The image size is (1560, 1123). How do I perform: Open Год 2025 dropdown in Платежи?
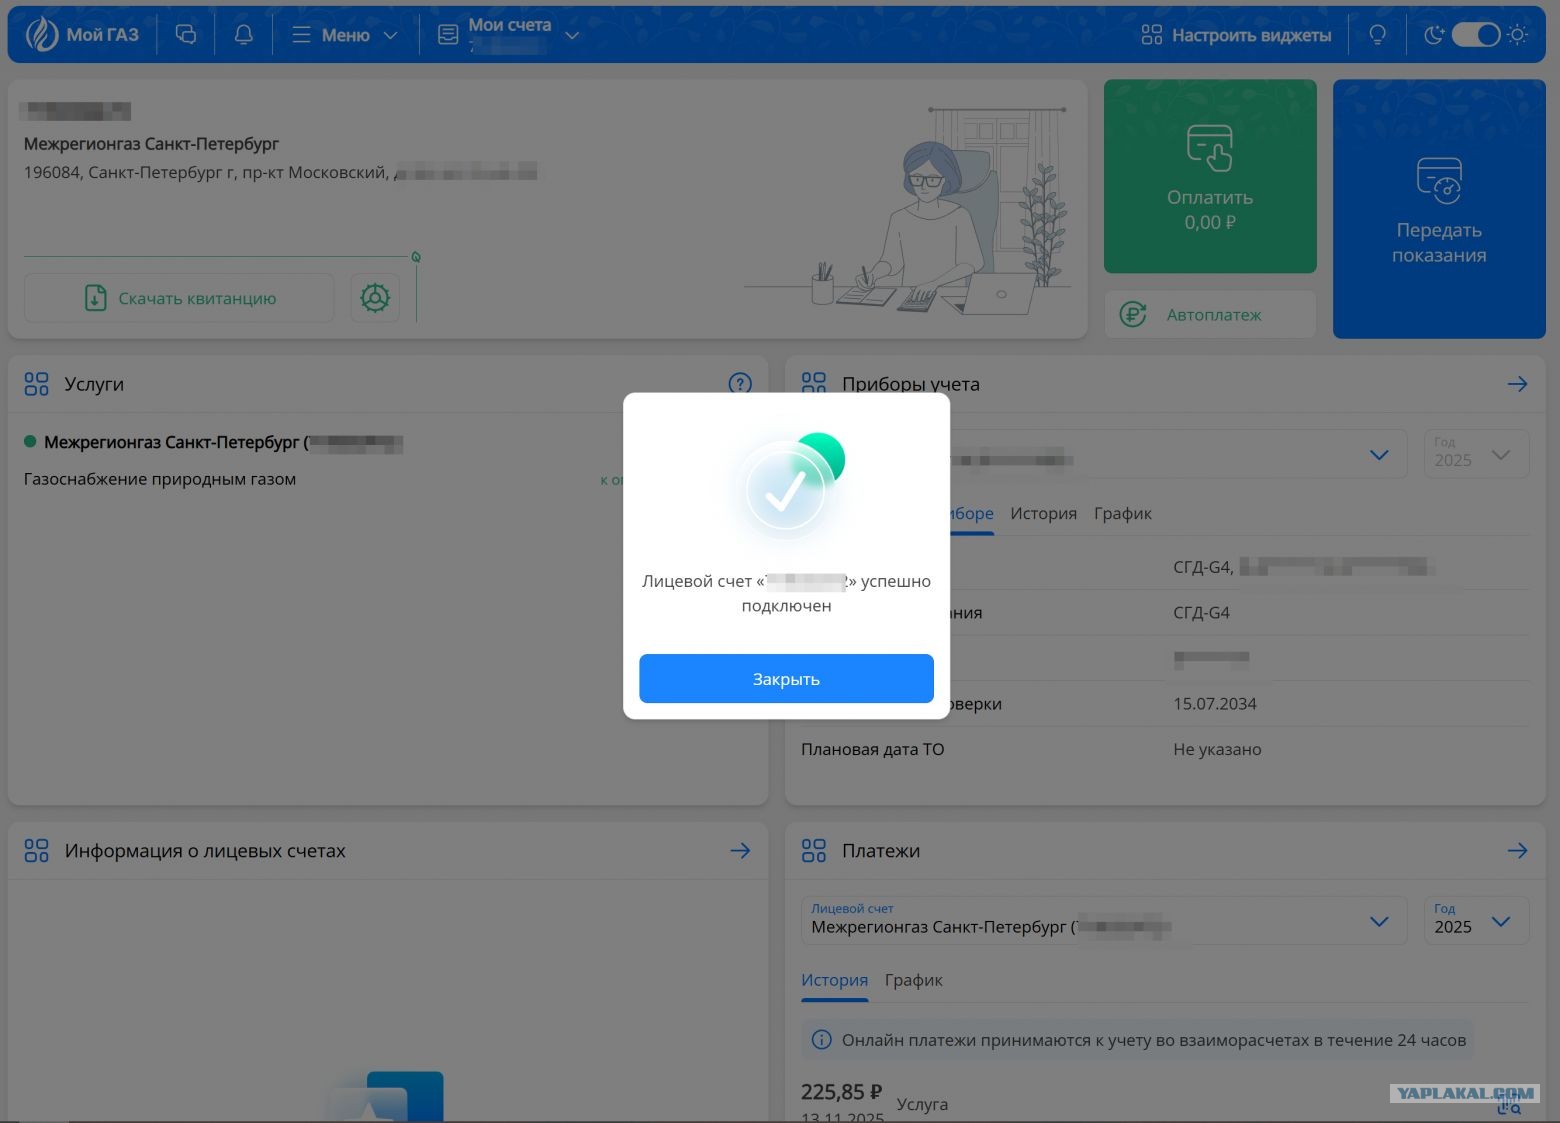(x=1476, y=920)
